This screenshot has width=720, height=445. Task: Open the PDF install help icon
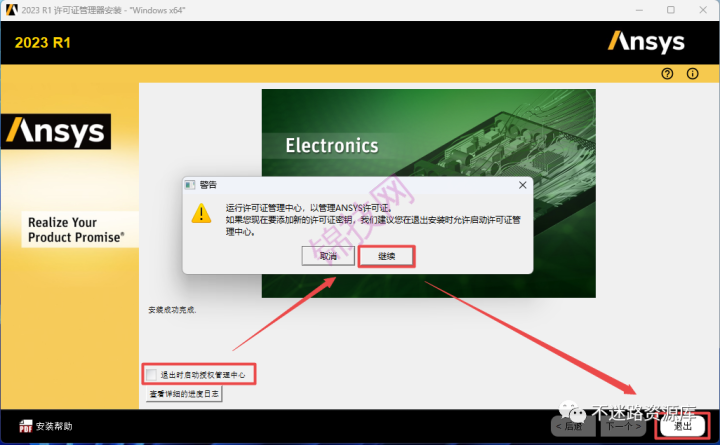click(26, 426)
